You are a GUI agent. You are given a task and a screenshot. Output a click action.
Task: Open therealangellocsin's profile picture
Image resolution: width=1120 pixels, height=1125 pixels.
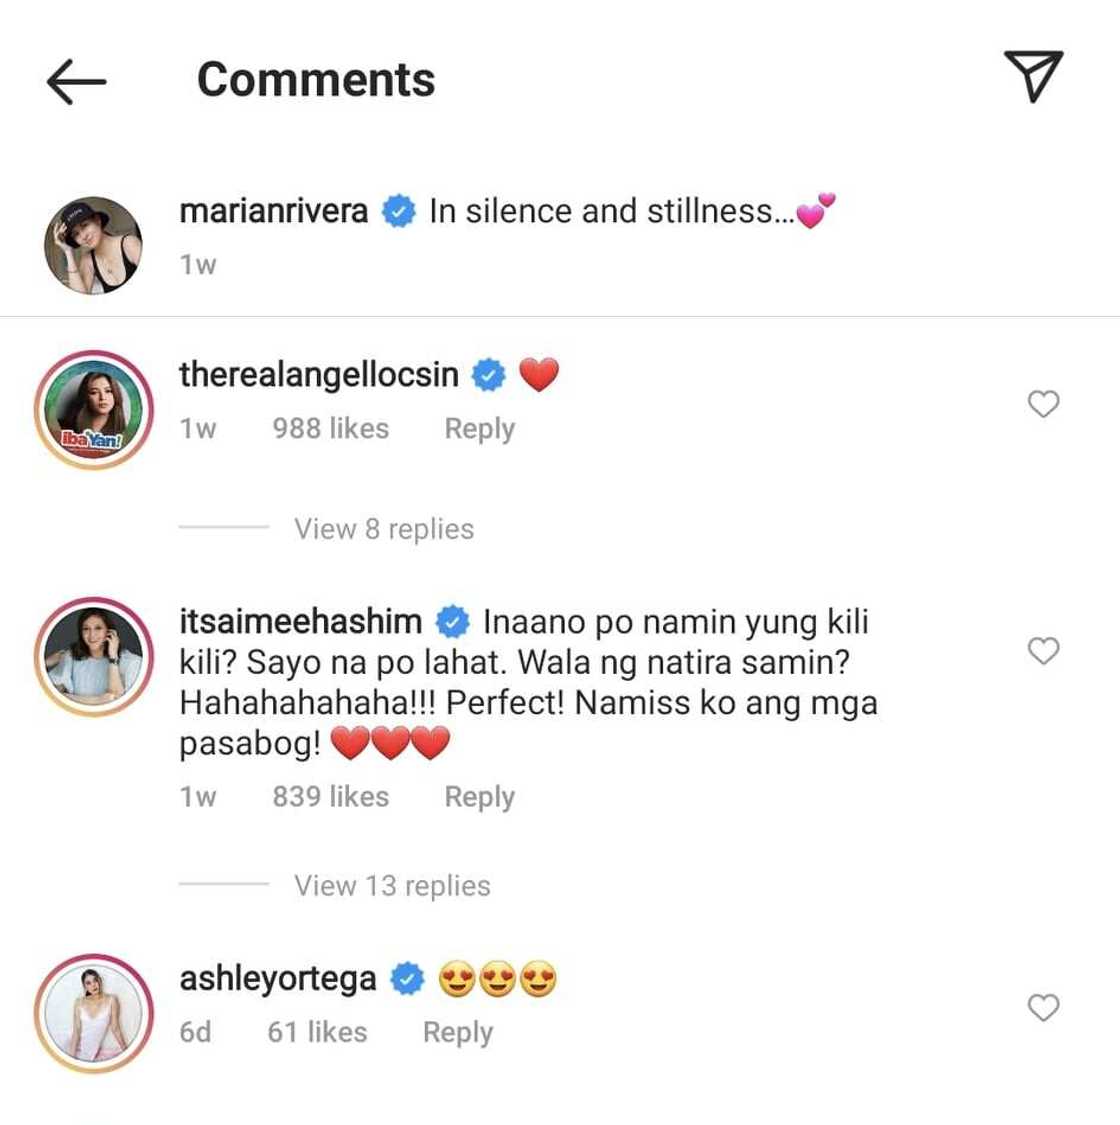[94, 410]
